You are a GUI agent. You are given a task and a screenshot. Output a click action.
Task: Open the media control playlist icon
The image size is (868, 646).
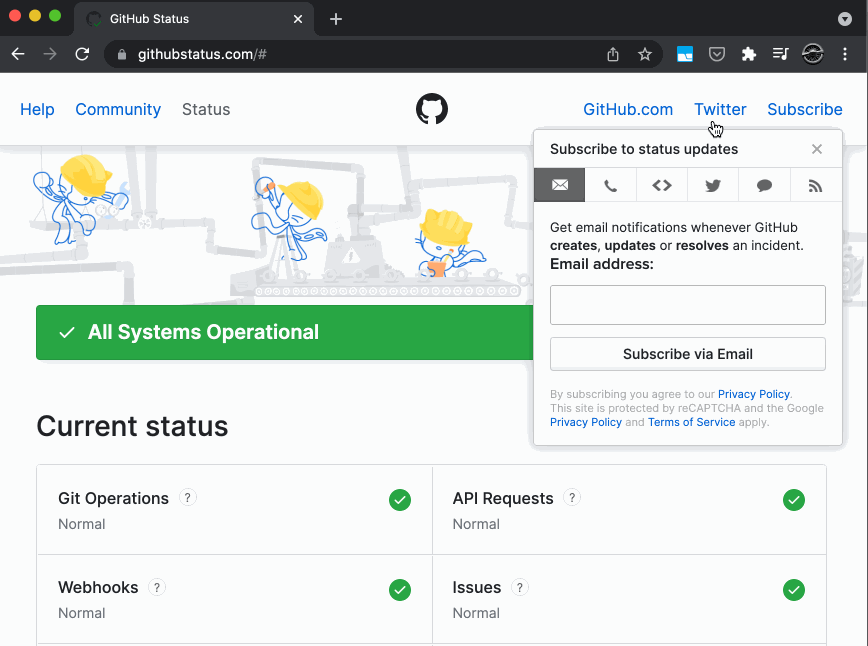pyautogui.click(x=781, y=54)
